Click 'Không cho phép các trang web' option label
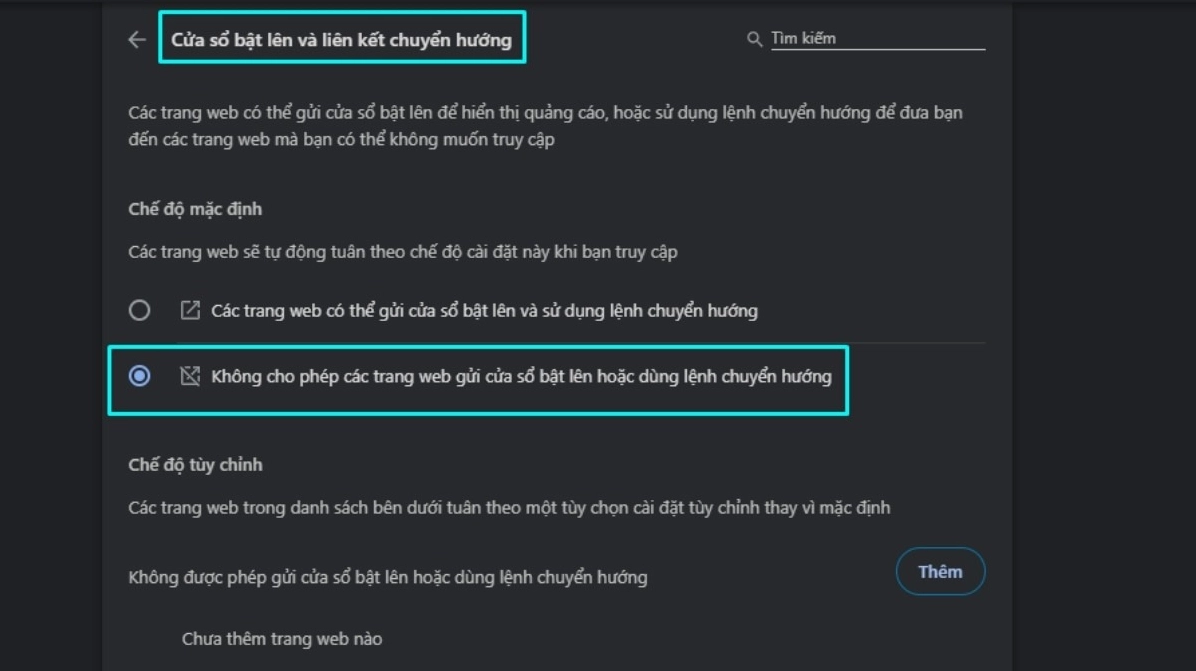1196x671 pixels. 521,377
